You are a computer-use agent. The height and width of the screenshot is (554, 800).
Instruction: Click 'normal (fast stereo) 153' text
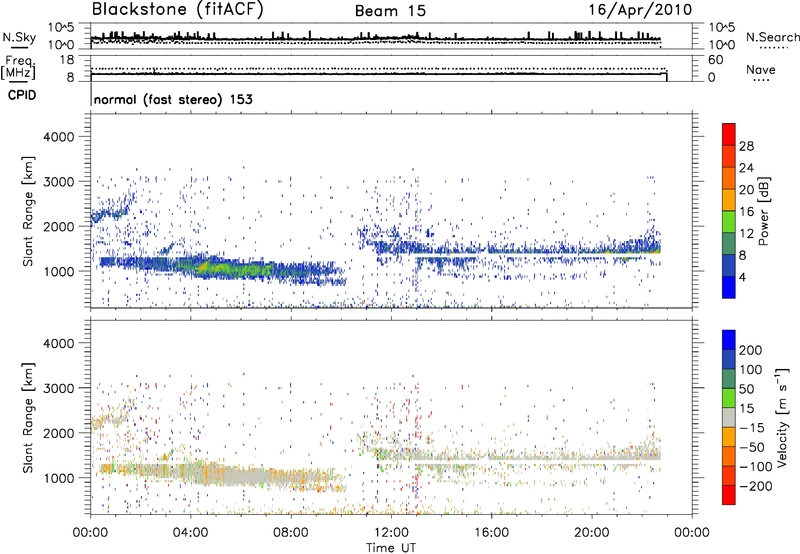point(173,99)
